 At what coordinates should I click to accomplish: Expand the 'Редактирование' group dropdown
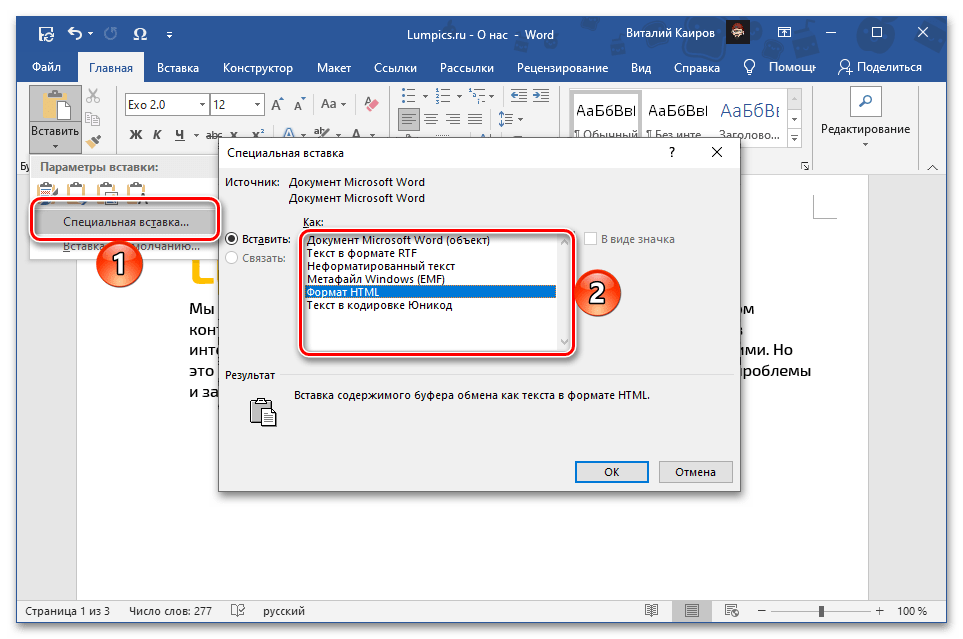(865, 143)
